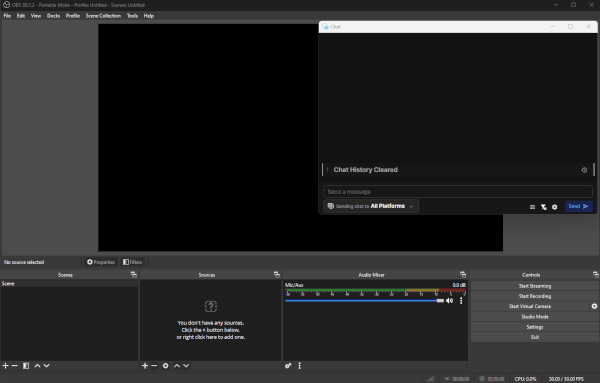This screenshot has width=600, height=383.
Task: Add a source with plus icon
Action: click(x=145, y=366)
